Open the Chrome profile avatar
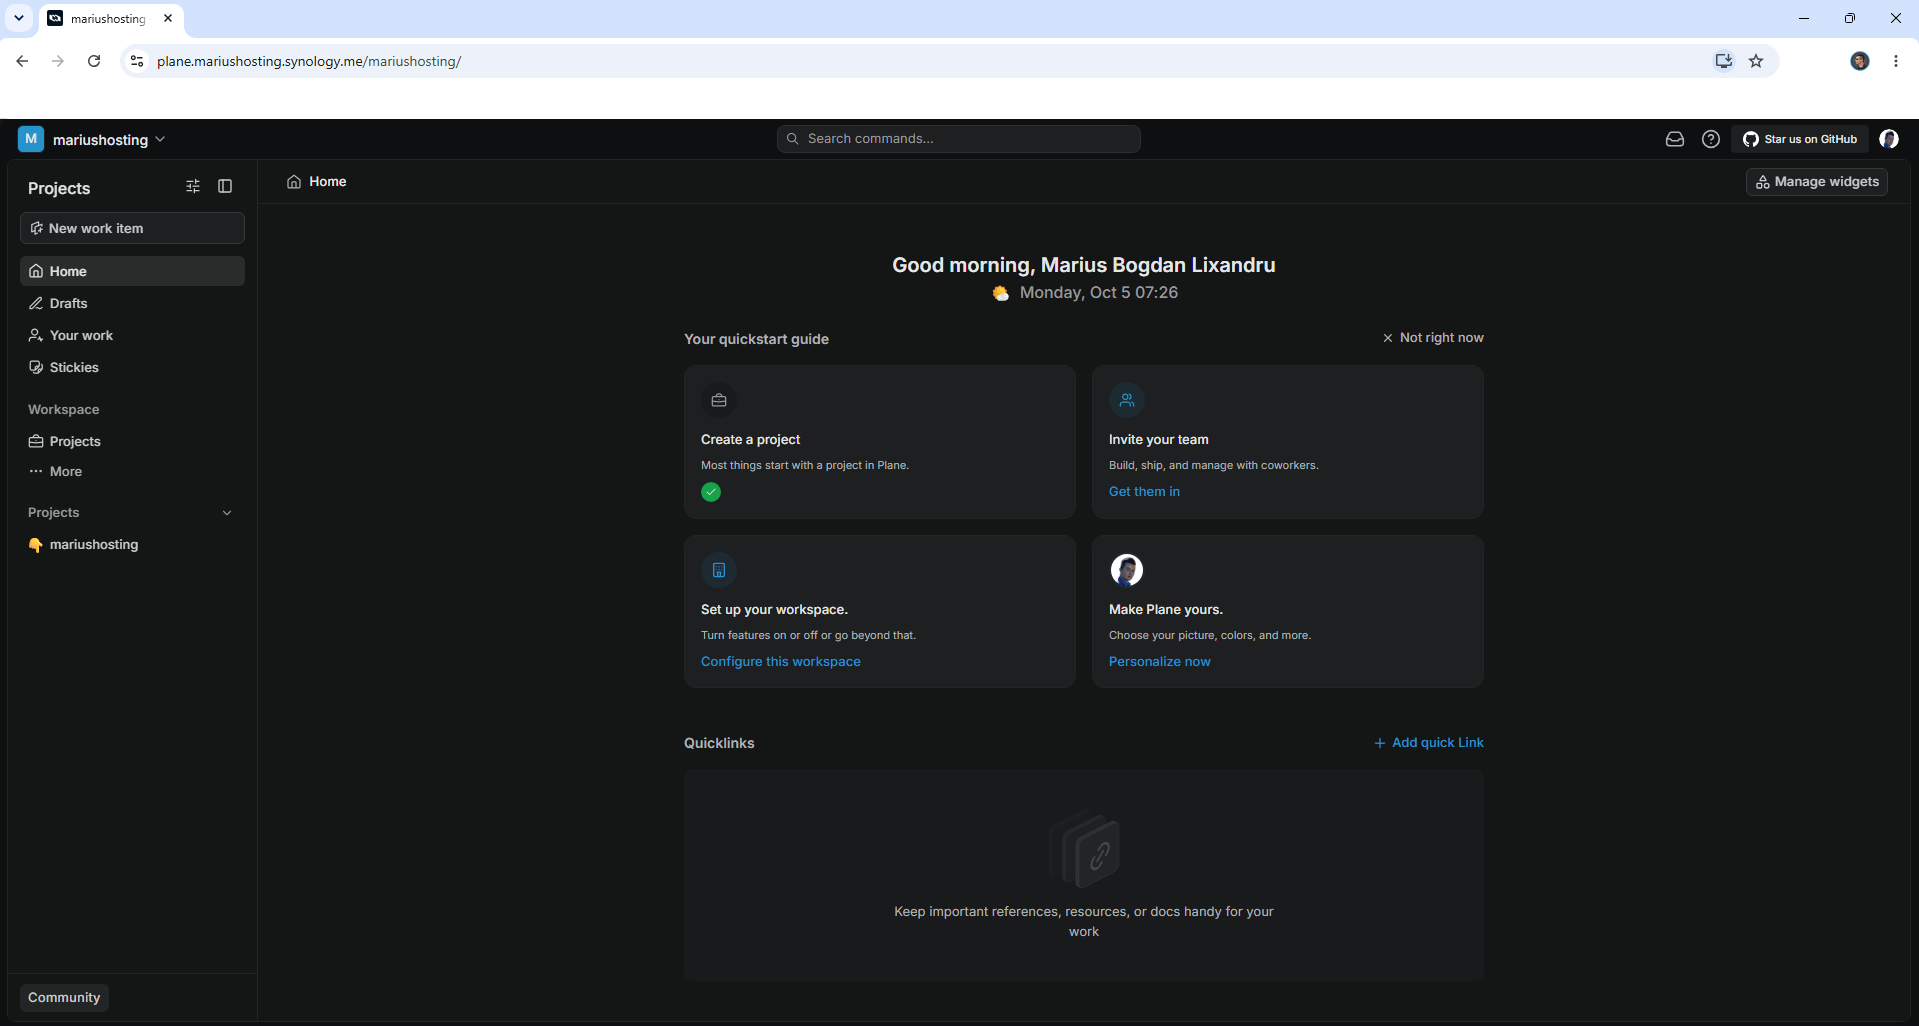Screen dimensions: 1919x1026 (x=1860, y=61)
